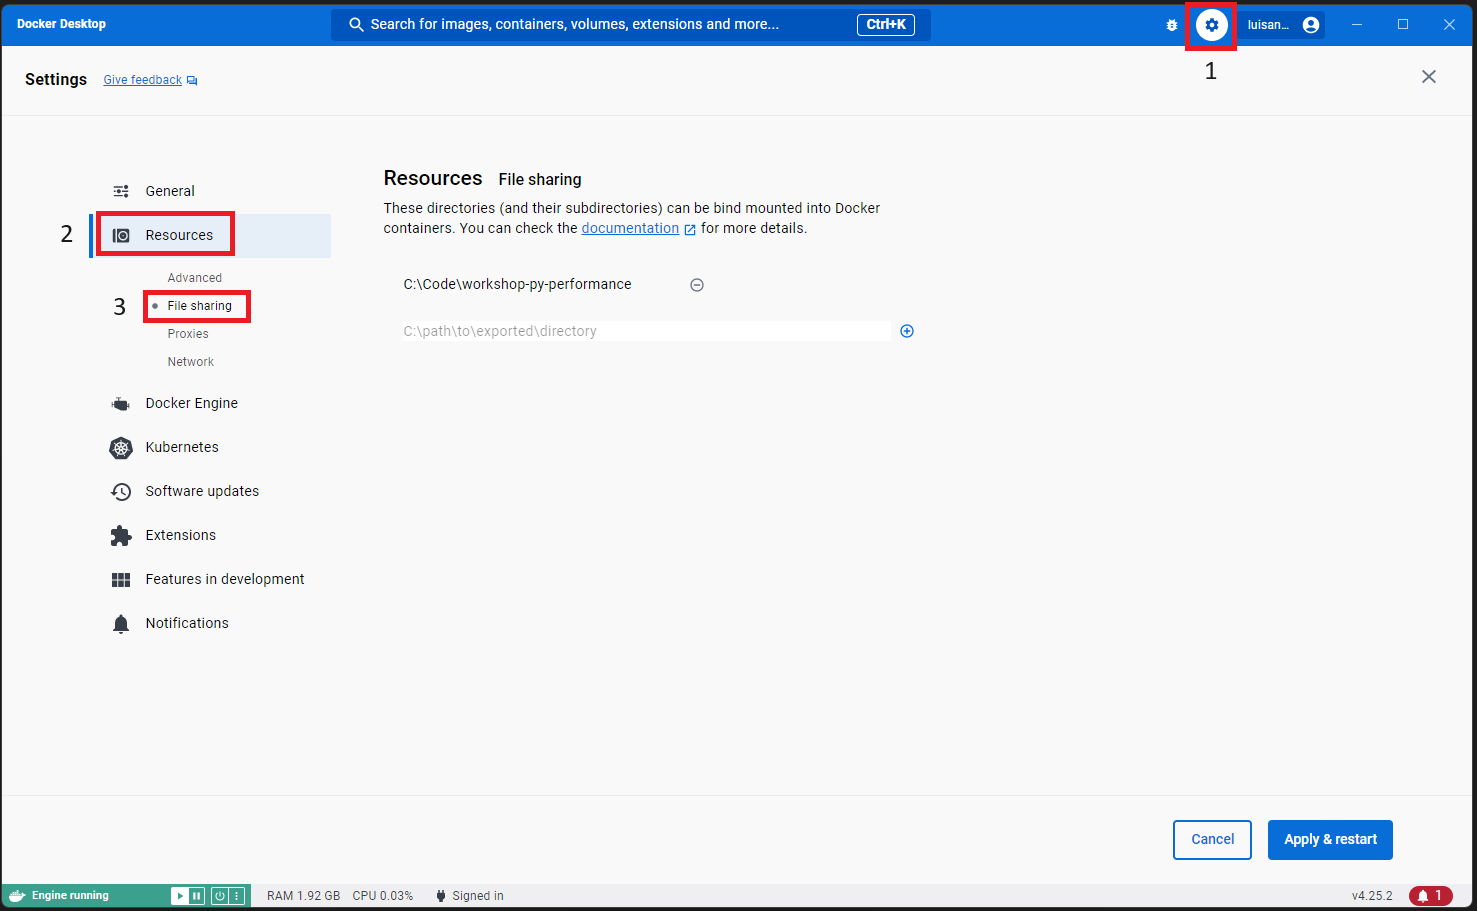This screenshot has height=911, width=1477.
Task: Click the CPU 0.03% status
Action: [x=382, y=896]
